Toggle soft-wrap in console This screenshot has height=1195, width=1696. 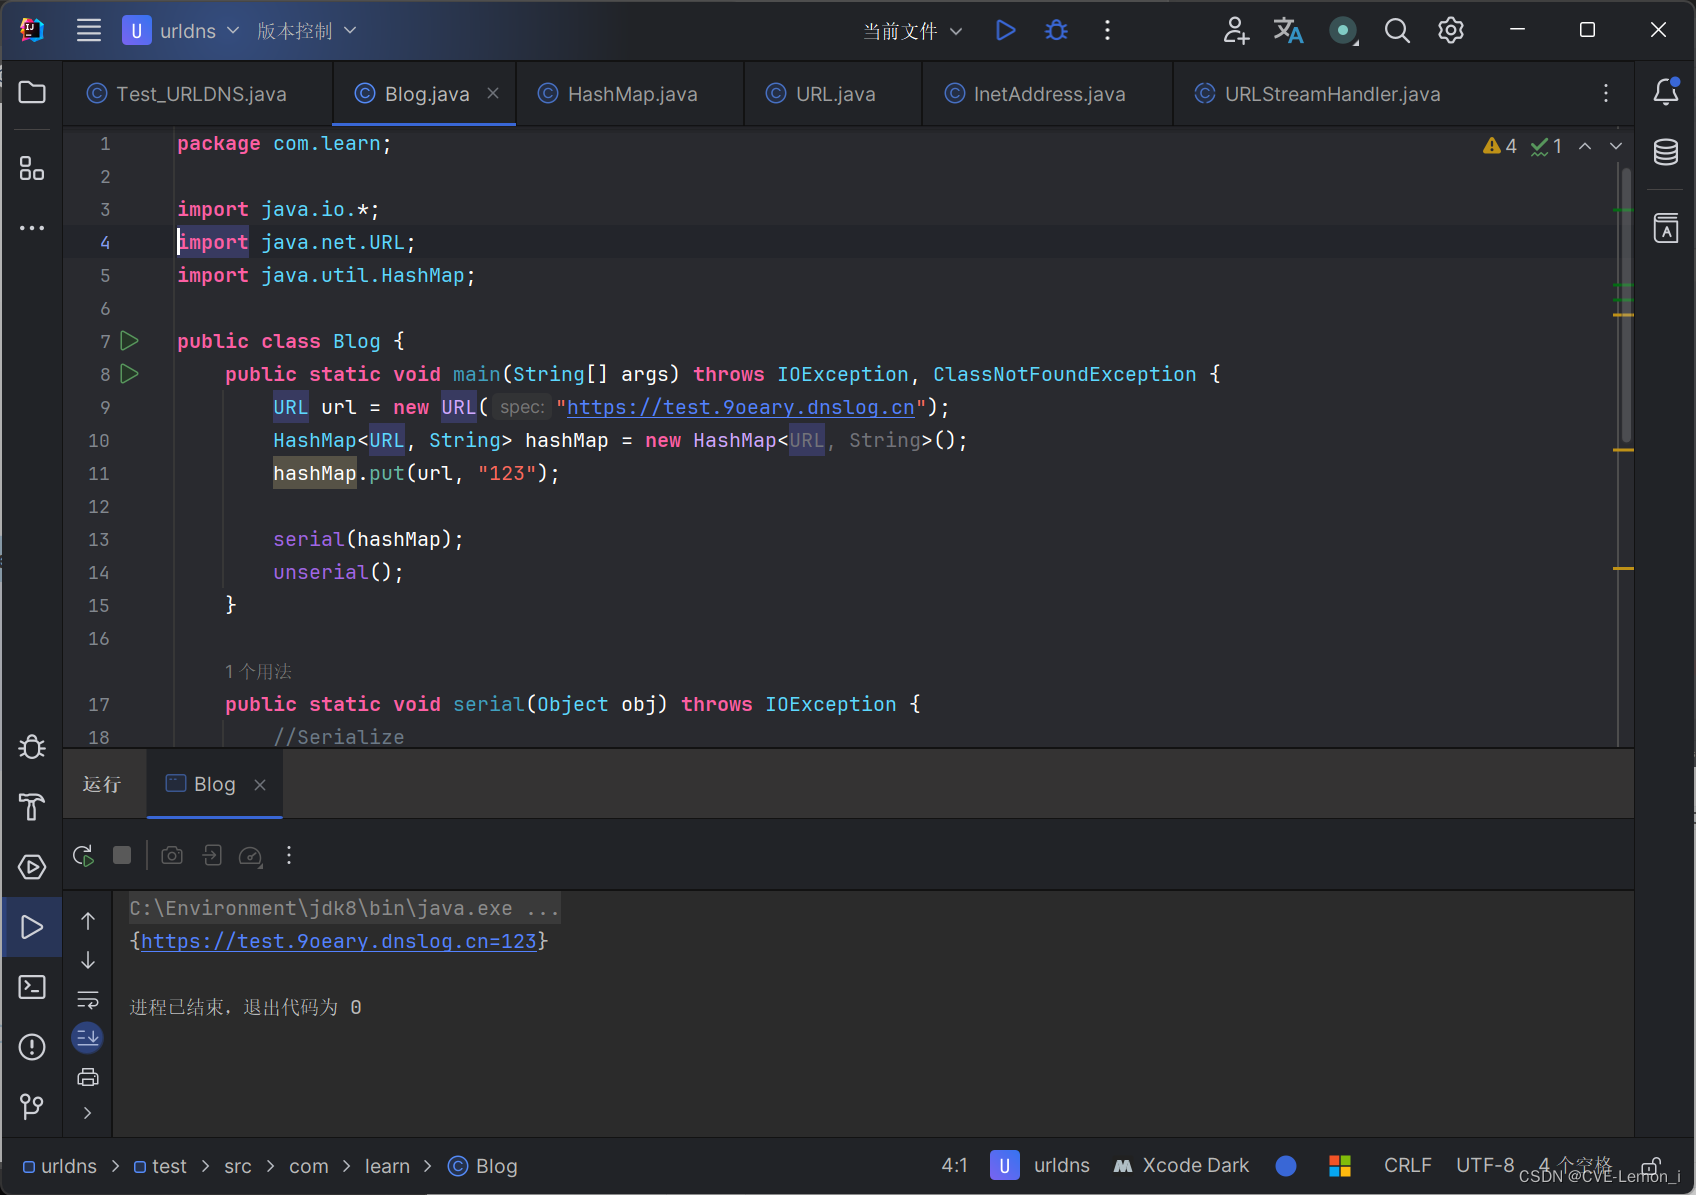click(x=88, y=999)
